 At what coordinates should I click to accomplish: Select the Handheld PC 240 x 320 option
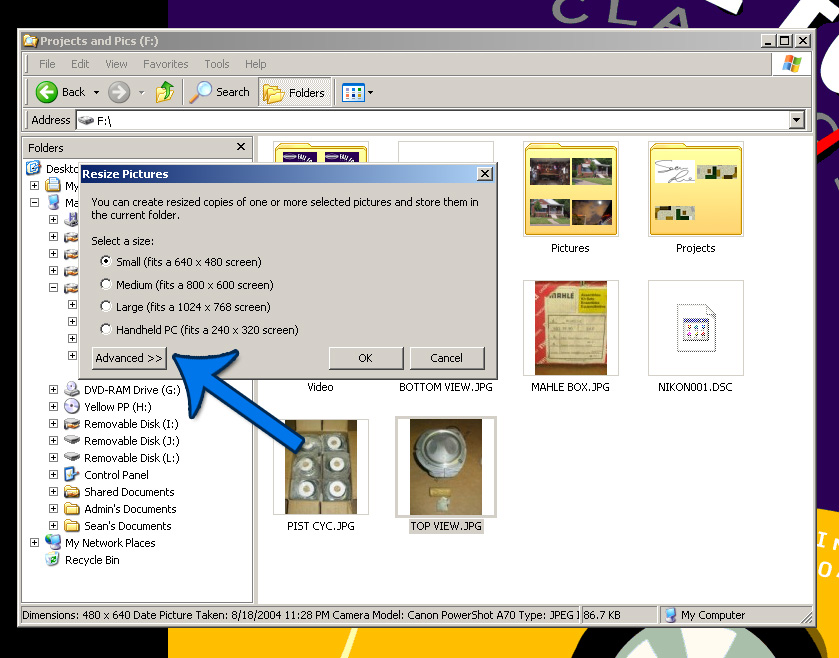click(x=106, y=330)
